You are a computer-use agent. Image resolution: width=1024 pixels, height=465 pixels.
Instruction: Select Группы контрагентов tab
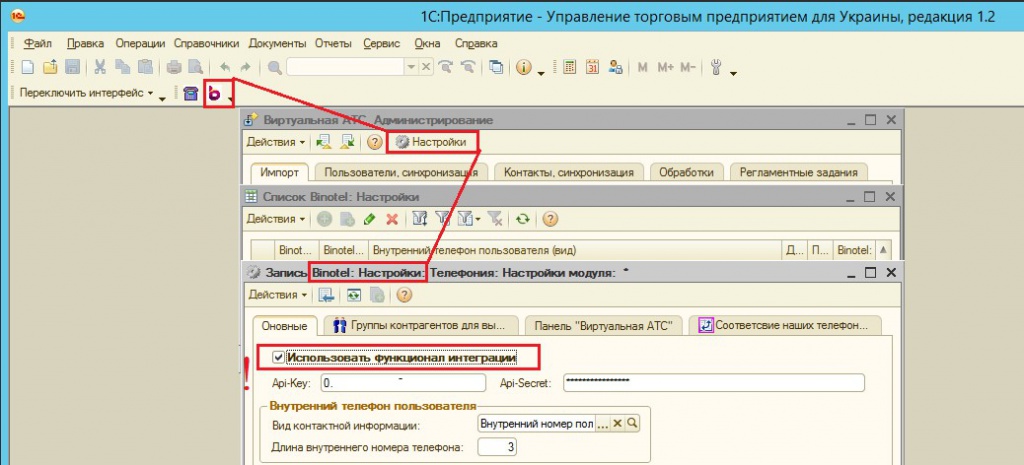coord(421,325)
